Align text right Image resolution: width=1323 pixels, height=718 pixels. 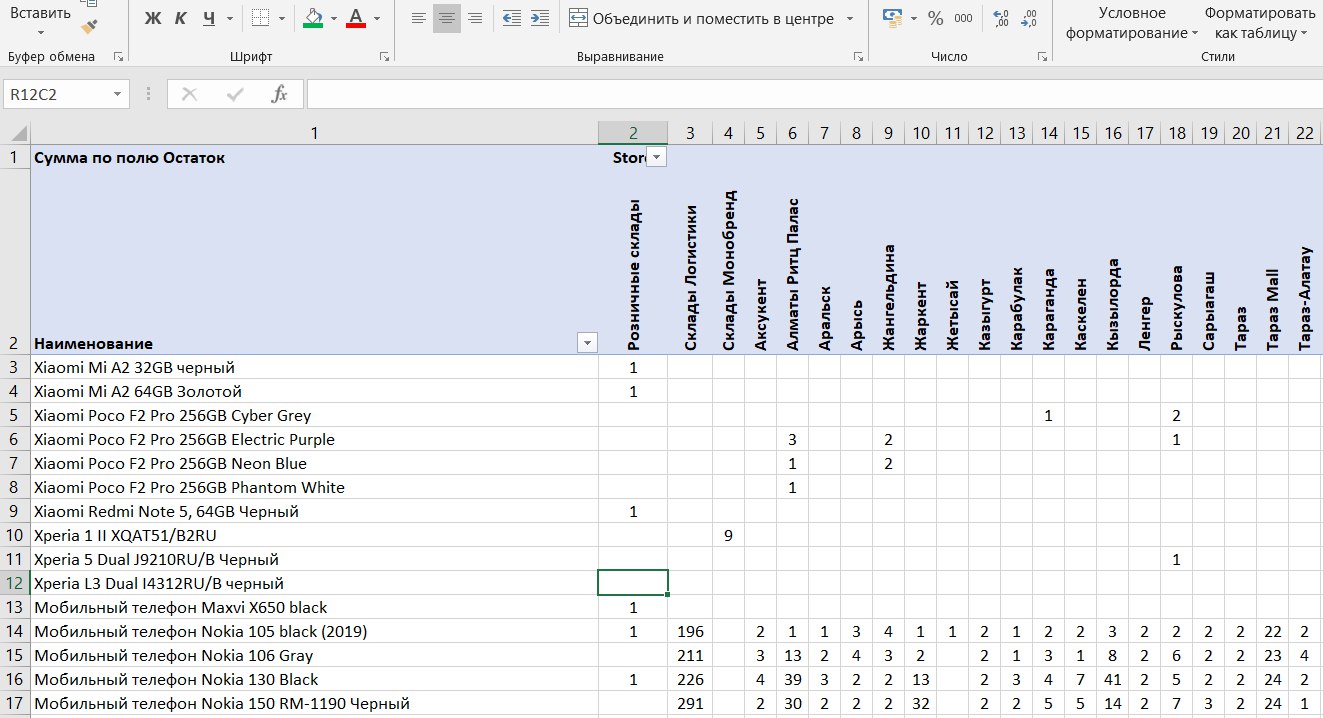click(x=474, y=18)
